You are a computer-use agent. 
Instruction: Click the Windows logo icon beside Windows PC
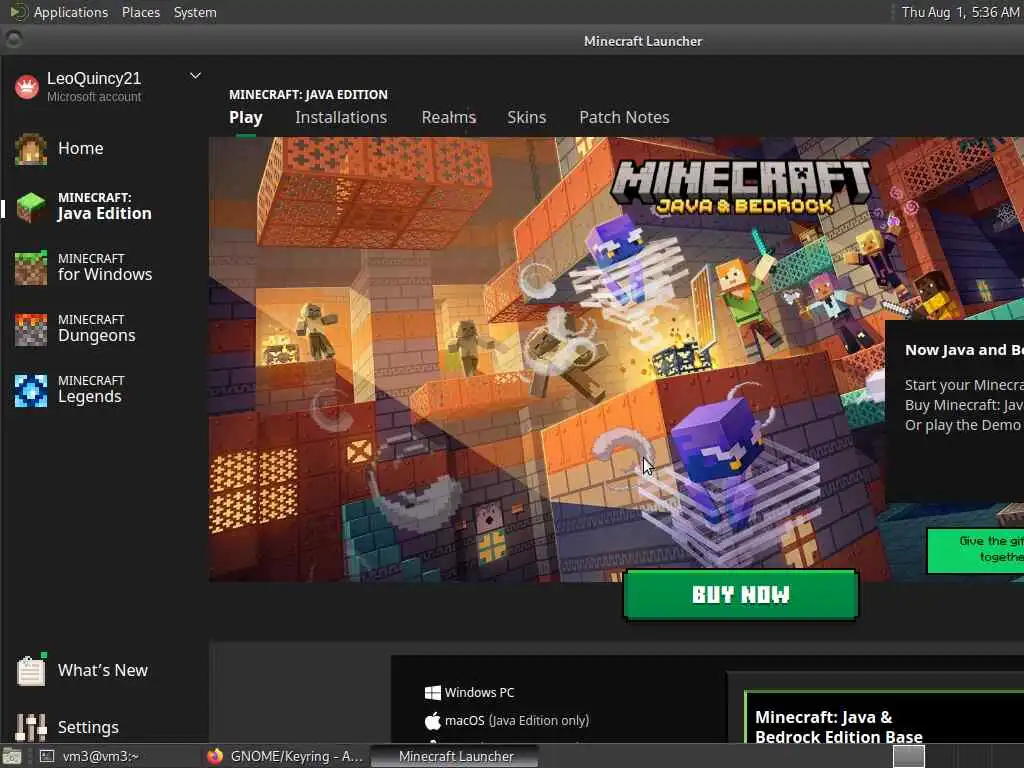coord(432,692)
